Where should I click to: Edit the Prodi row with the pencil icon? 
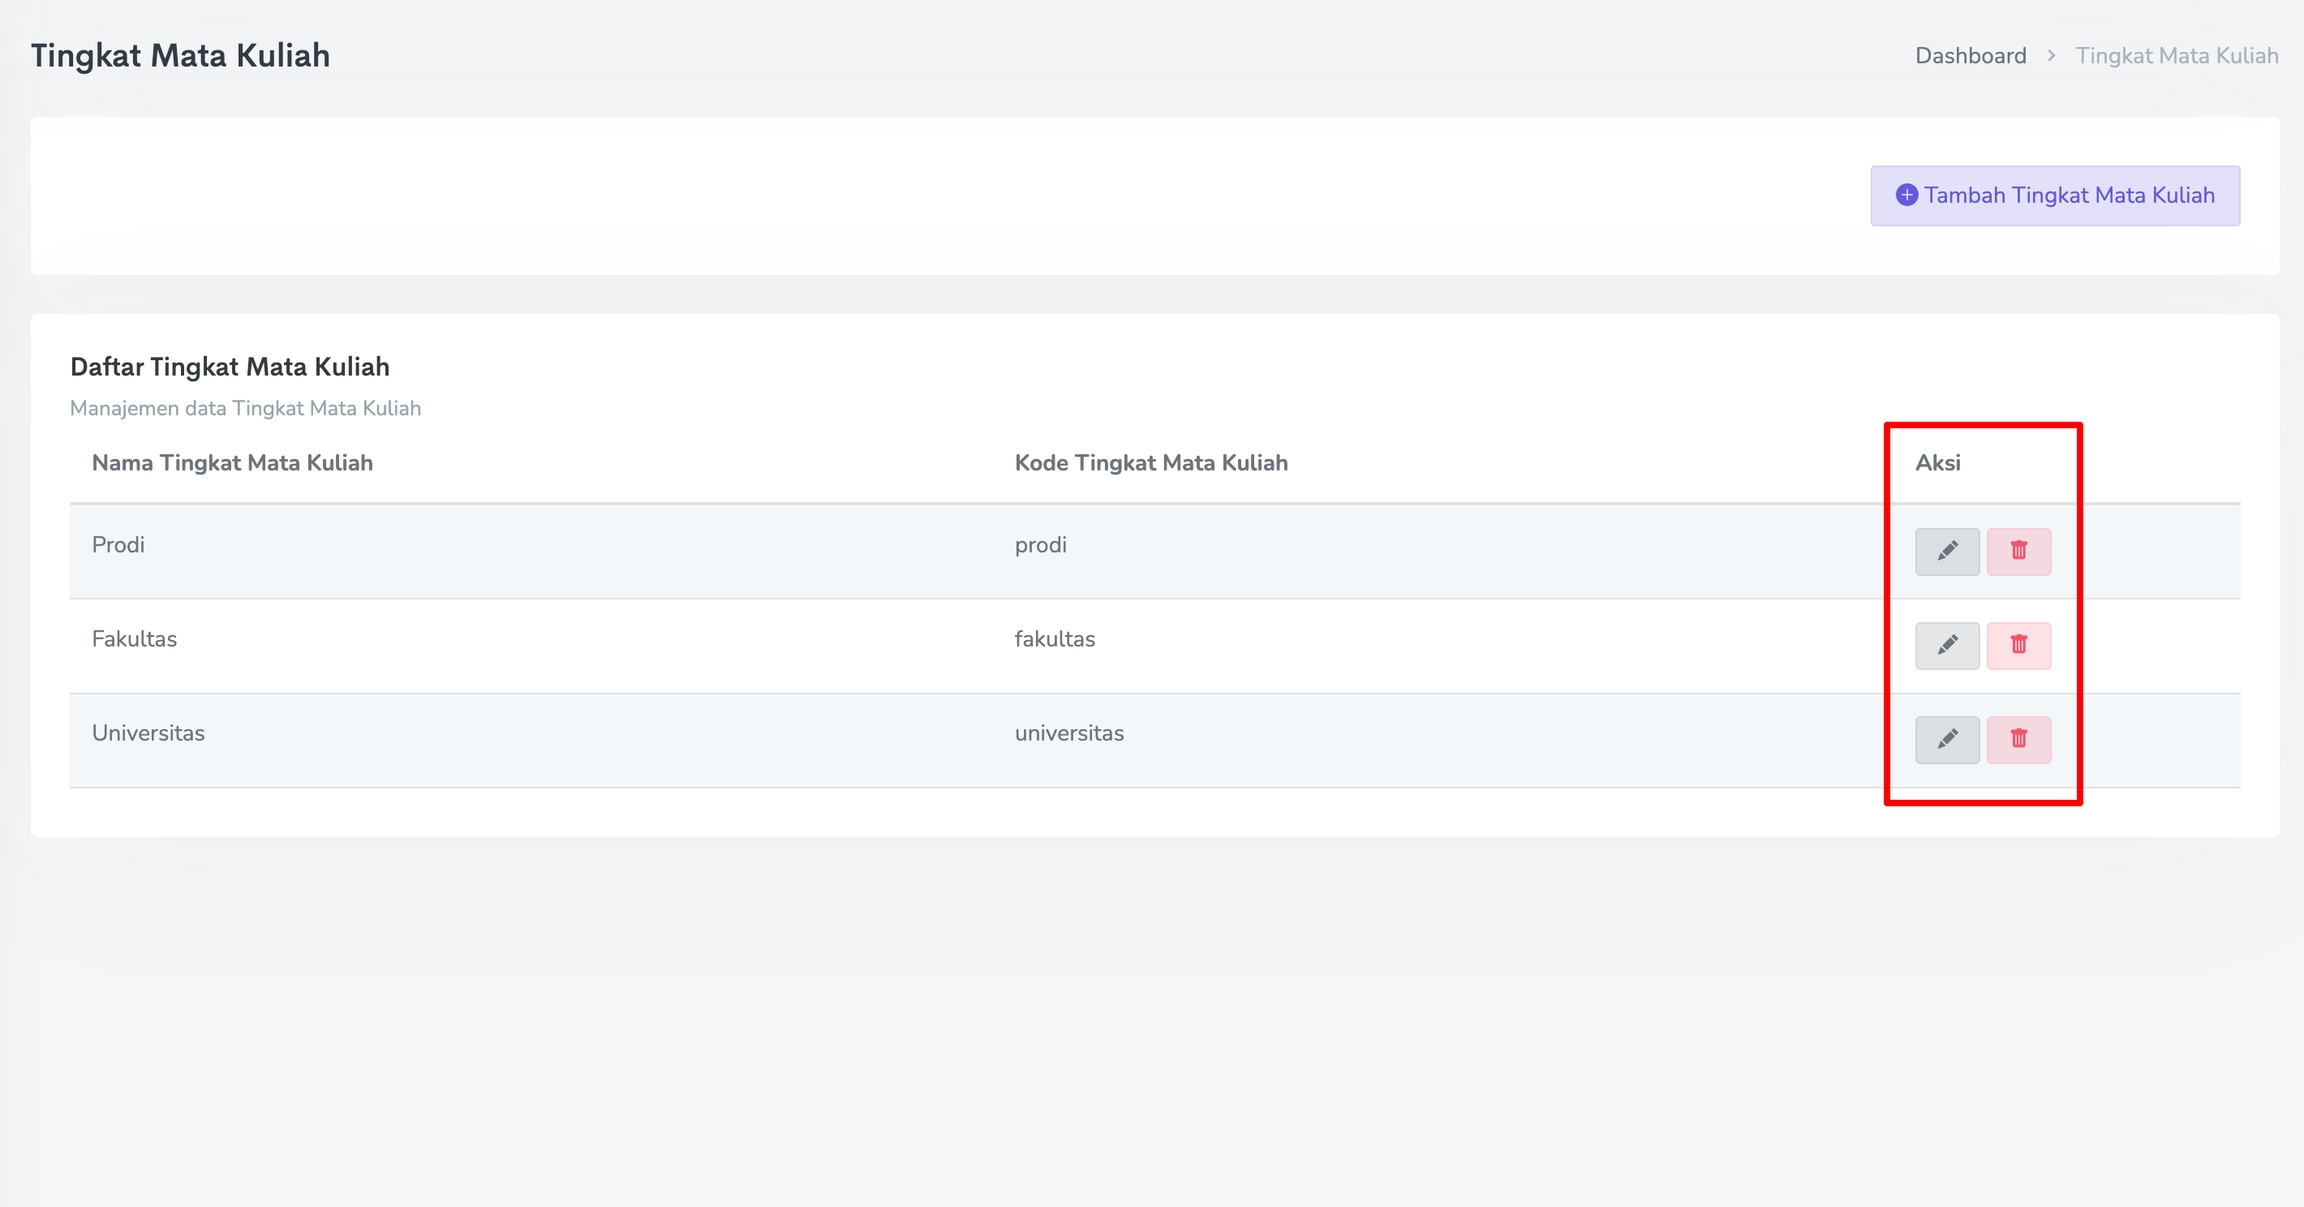[1946, 551]
